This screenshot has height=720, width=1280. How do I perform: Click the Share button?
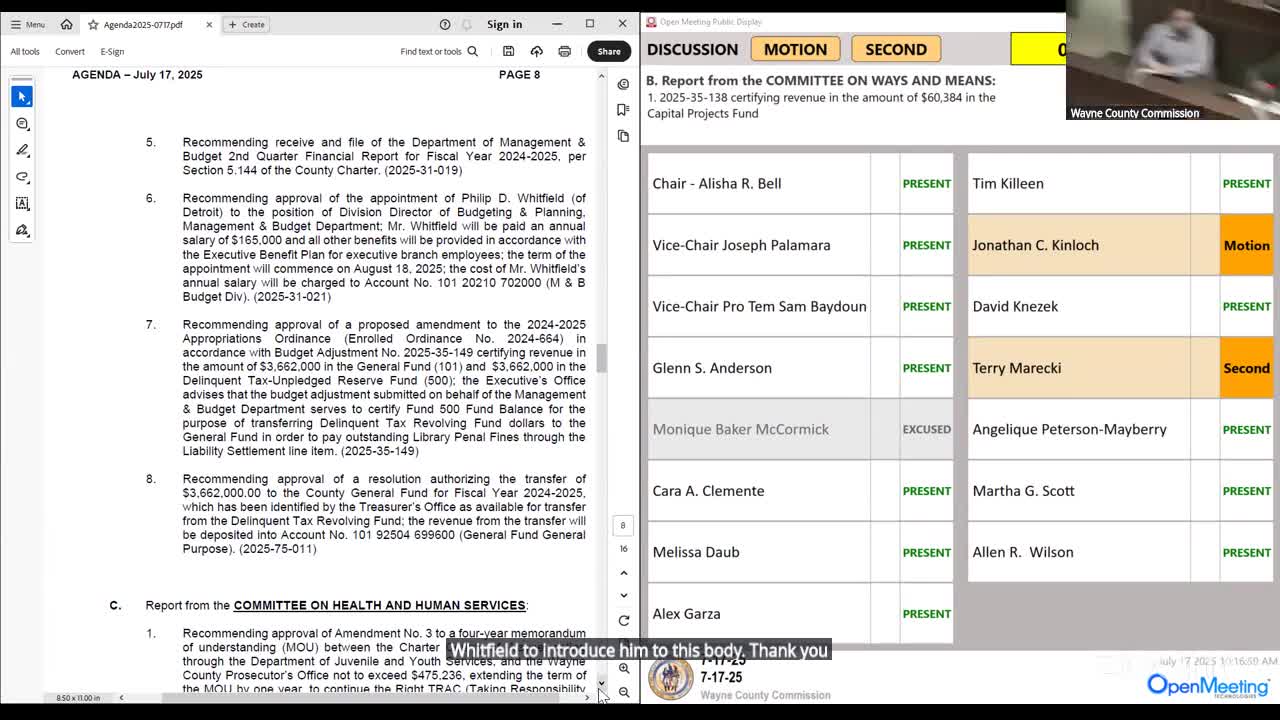tap(608, 51)
